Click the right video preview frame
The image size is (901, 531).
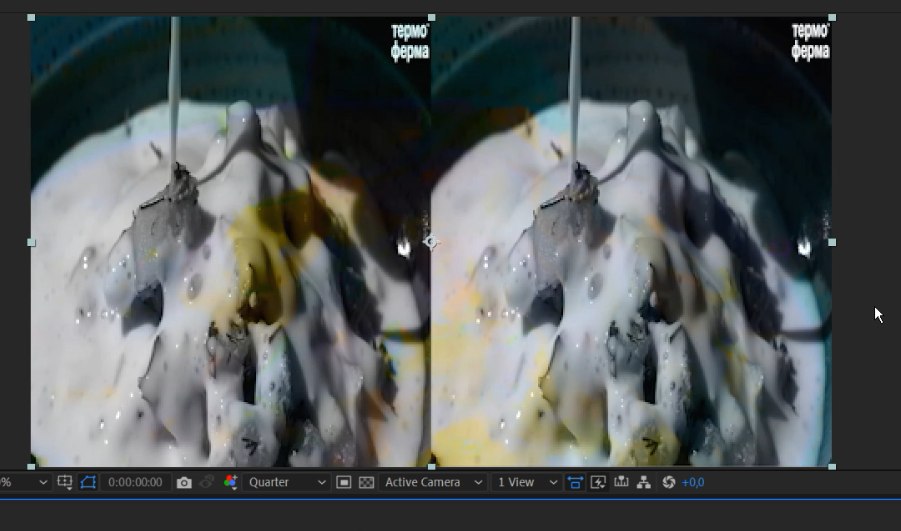click(632, 241)
